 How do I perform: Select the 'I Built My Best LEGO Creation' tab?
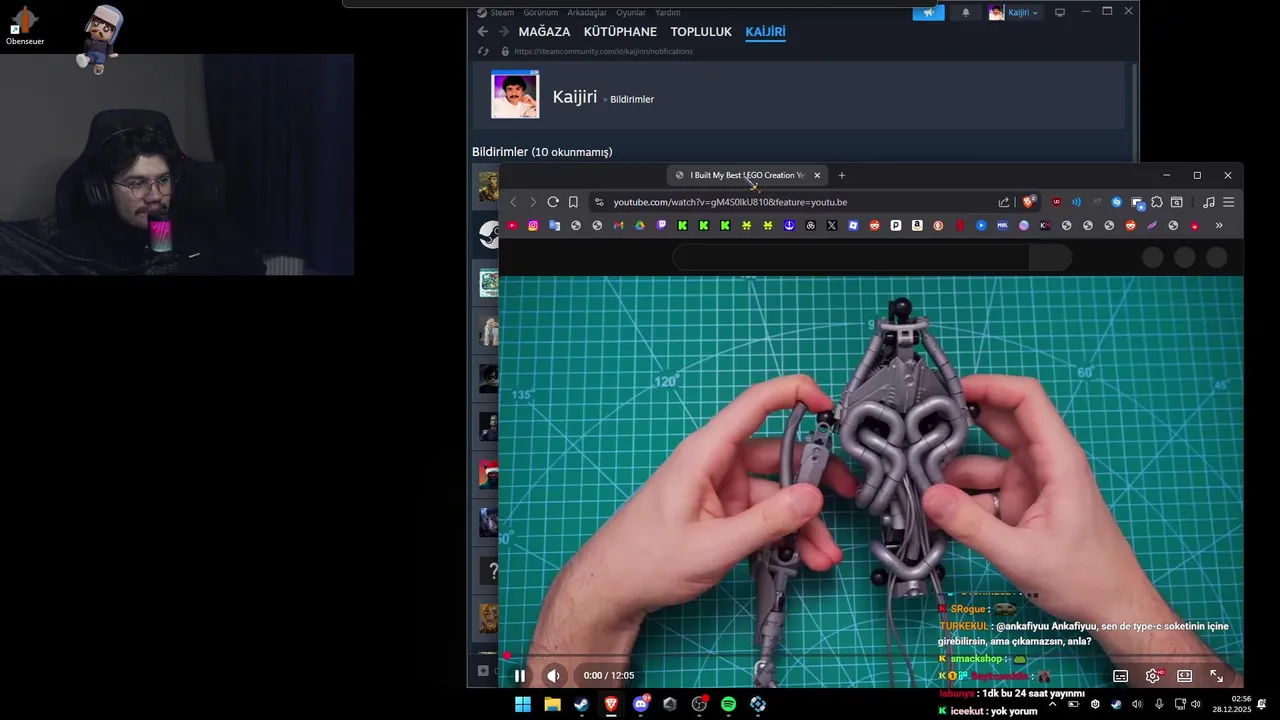747,175
